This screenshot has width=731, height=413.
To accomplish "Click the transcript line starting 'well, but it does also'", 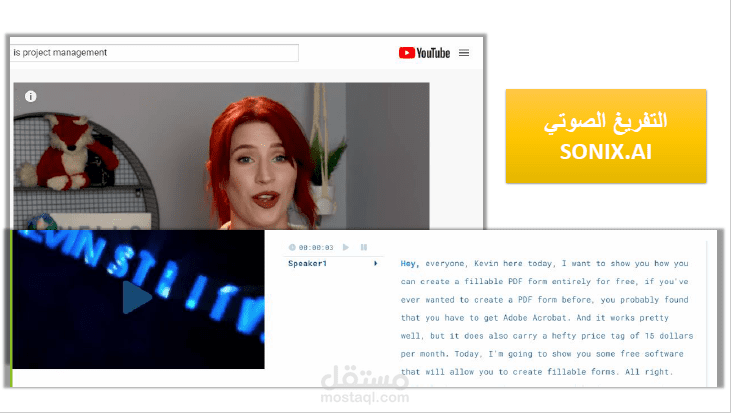I will (547, 336).
